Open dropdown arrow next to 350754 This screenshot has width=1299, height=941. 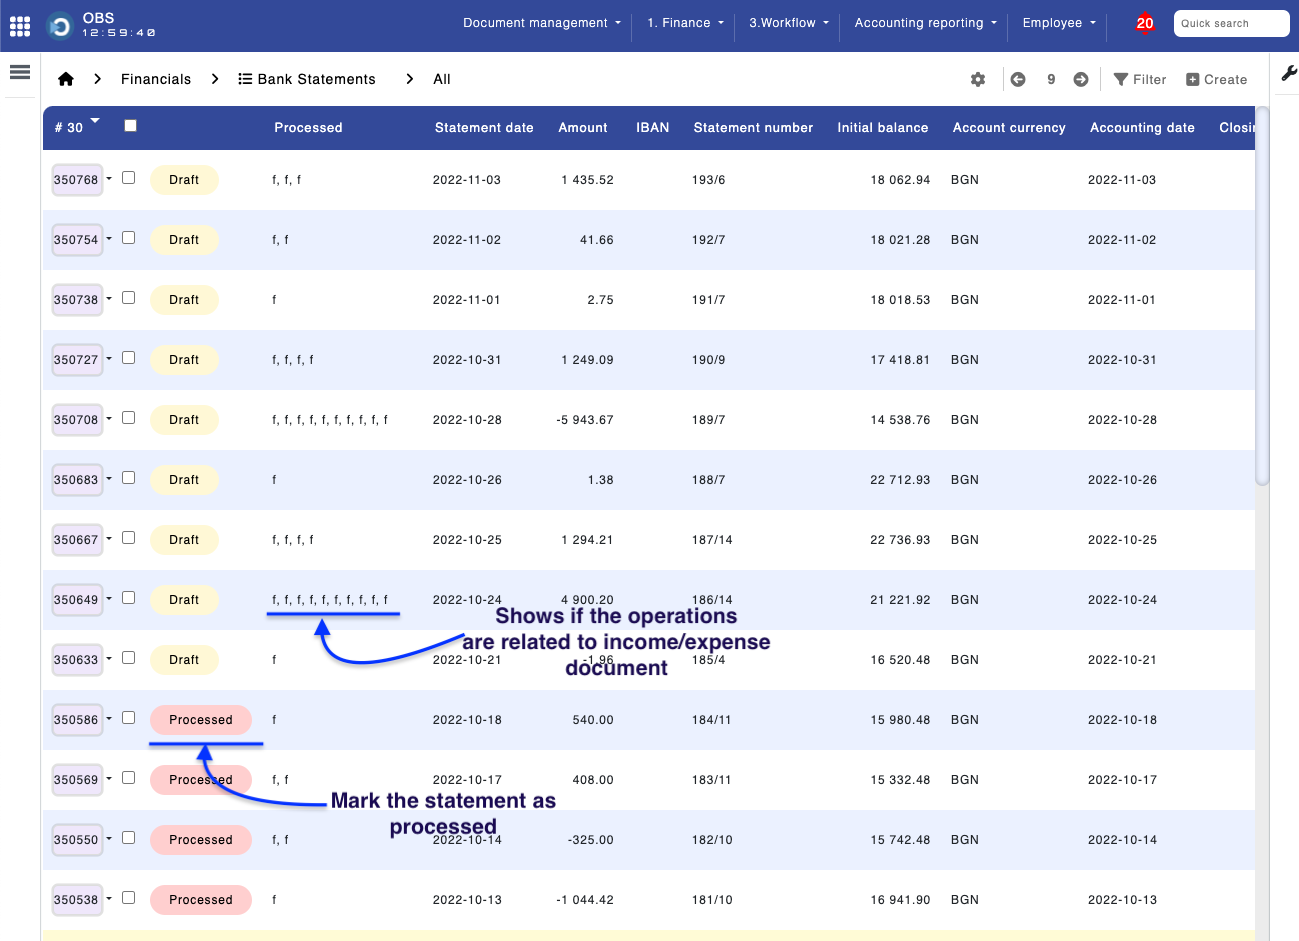(109, 239)
